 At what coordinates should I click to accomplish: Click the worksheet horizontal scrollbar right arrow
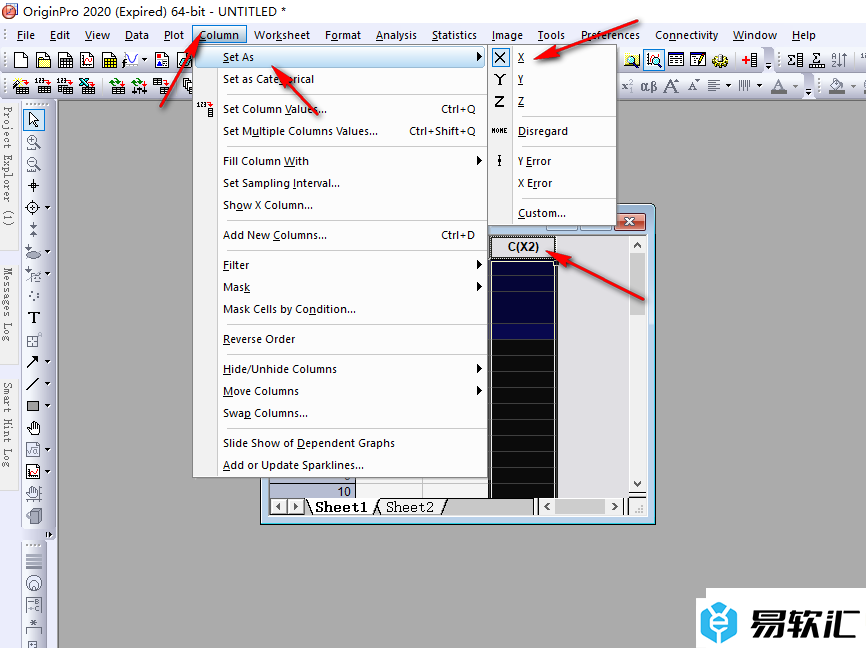coord(614,507)
